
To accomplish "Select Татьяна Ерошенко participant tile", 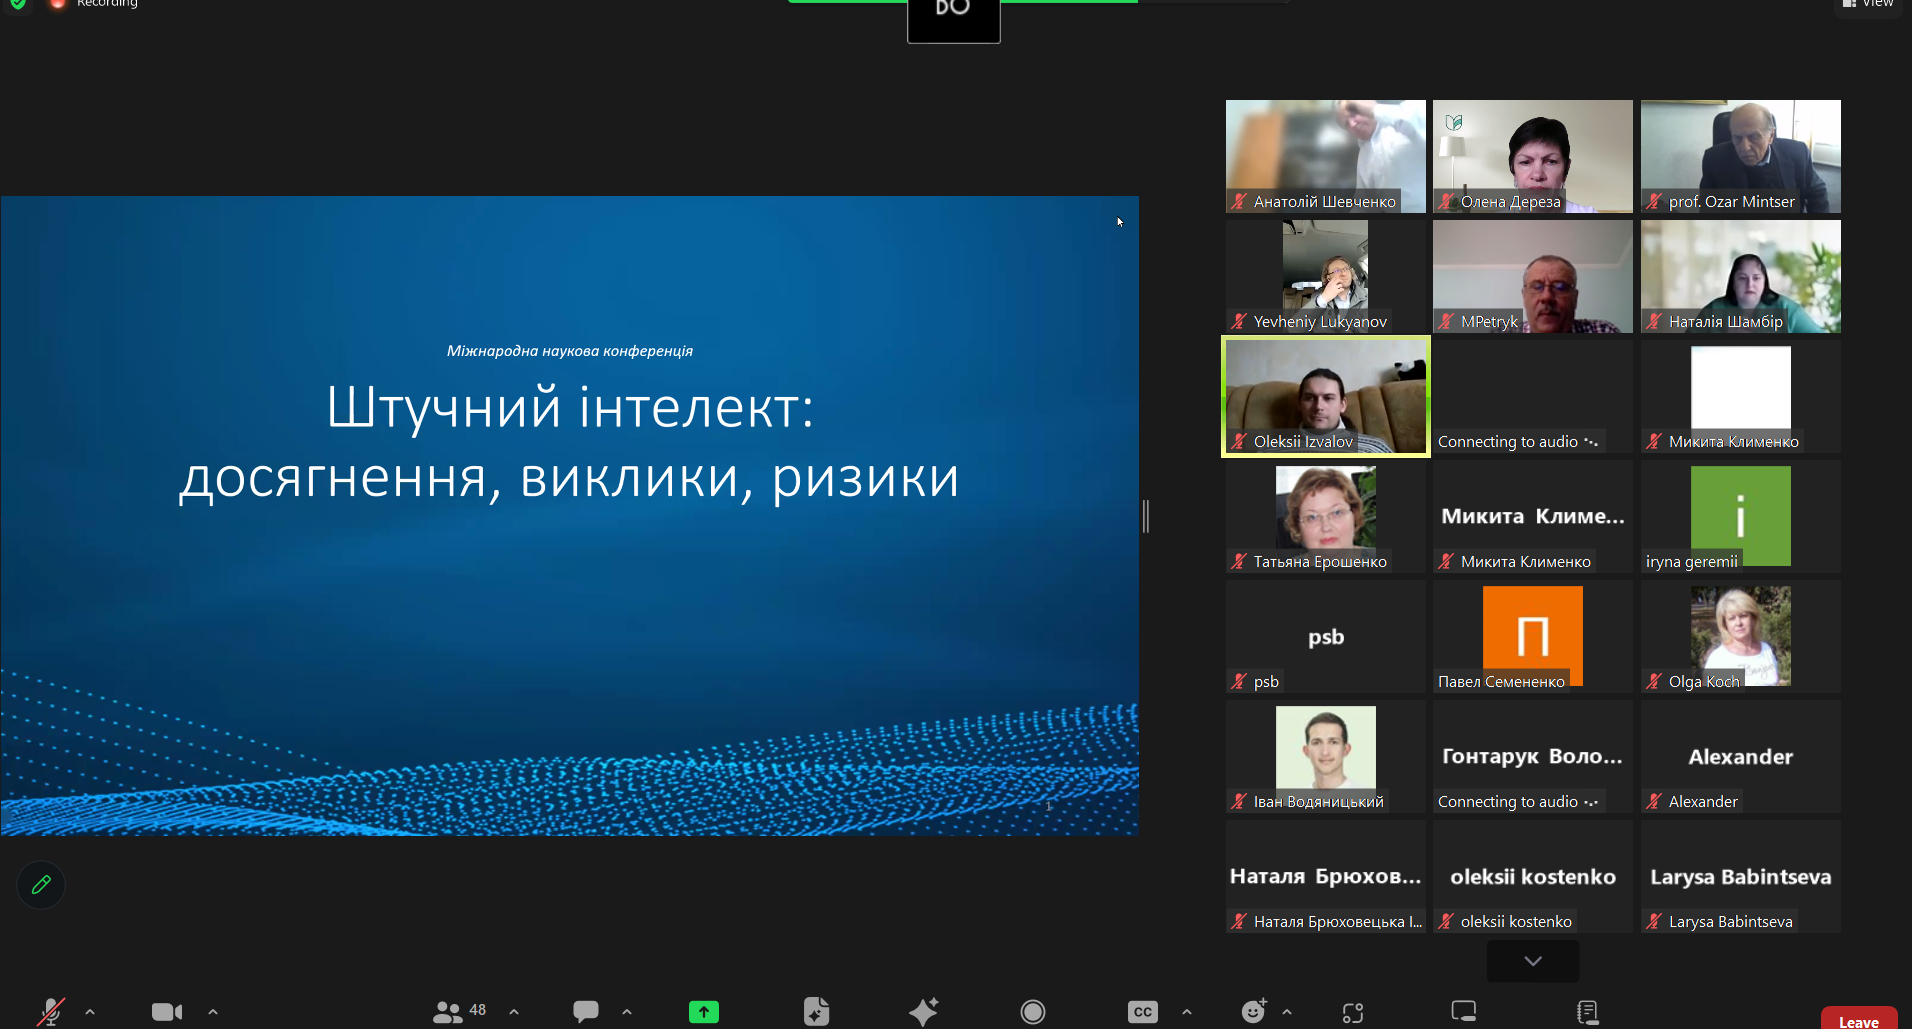I will click(x=1326, y=516).
